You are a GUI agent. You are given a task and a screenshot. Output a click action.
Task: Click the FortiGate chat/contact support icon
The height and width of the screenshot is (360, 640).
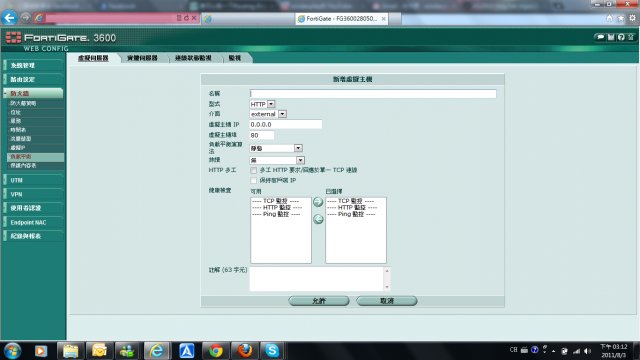pos(600,37)
